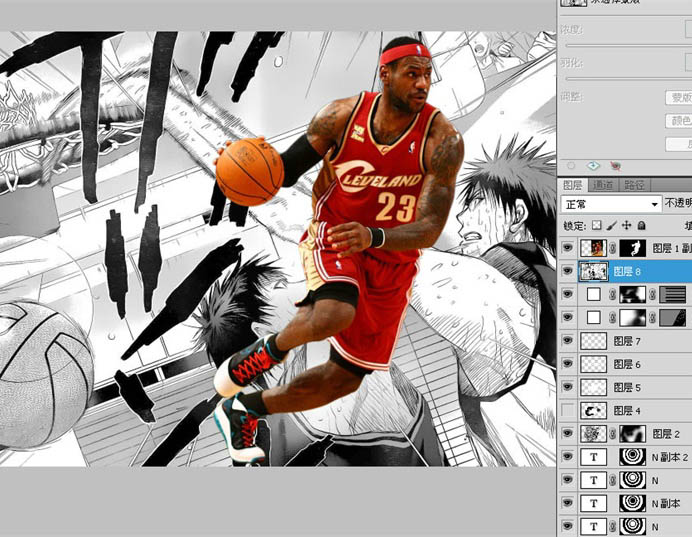Viewport: 692px width, 537px height.
Task: Hide the 图层 7 layer
Action: click(x=568, y=341)
